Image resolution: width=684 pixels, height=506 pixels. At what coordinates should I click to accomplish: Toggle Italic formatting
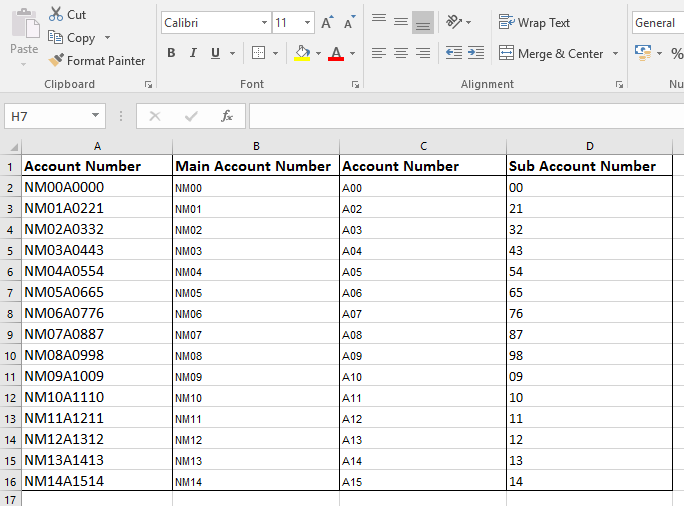(193, 53)
